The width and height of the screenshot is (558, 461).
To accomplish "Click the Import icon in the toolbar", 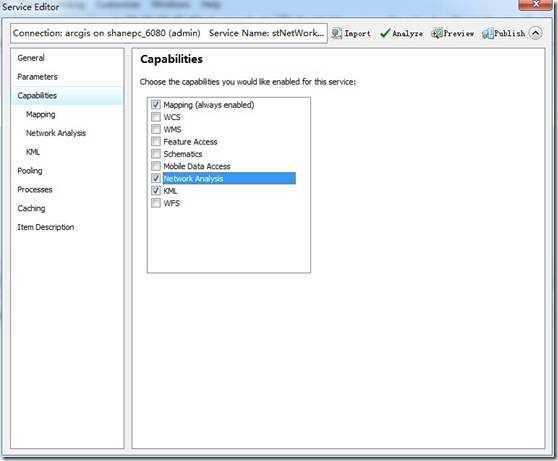I will pyautogui.click(x=336, y=33).
